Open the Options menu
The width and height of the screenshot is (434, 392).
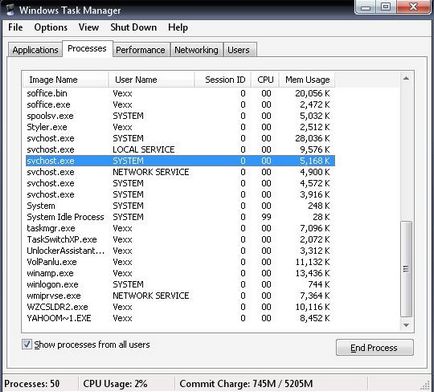(51, 27)
